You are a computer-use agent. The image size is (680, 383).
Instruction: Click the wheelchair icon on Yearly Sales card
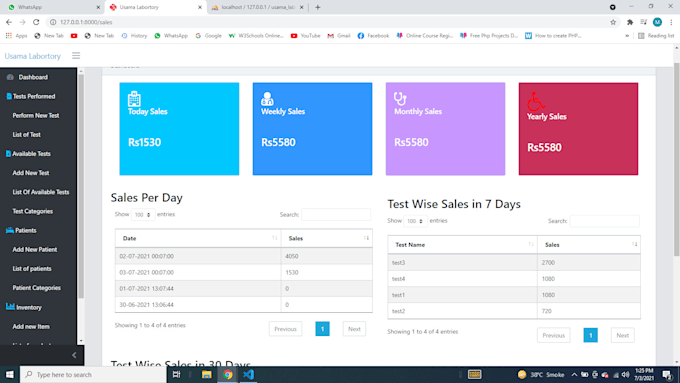(535, 101)
